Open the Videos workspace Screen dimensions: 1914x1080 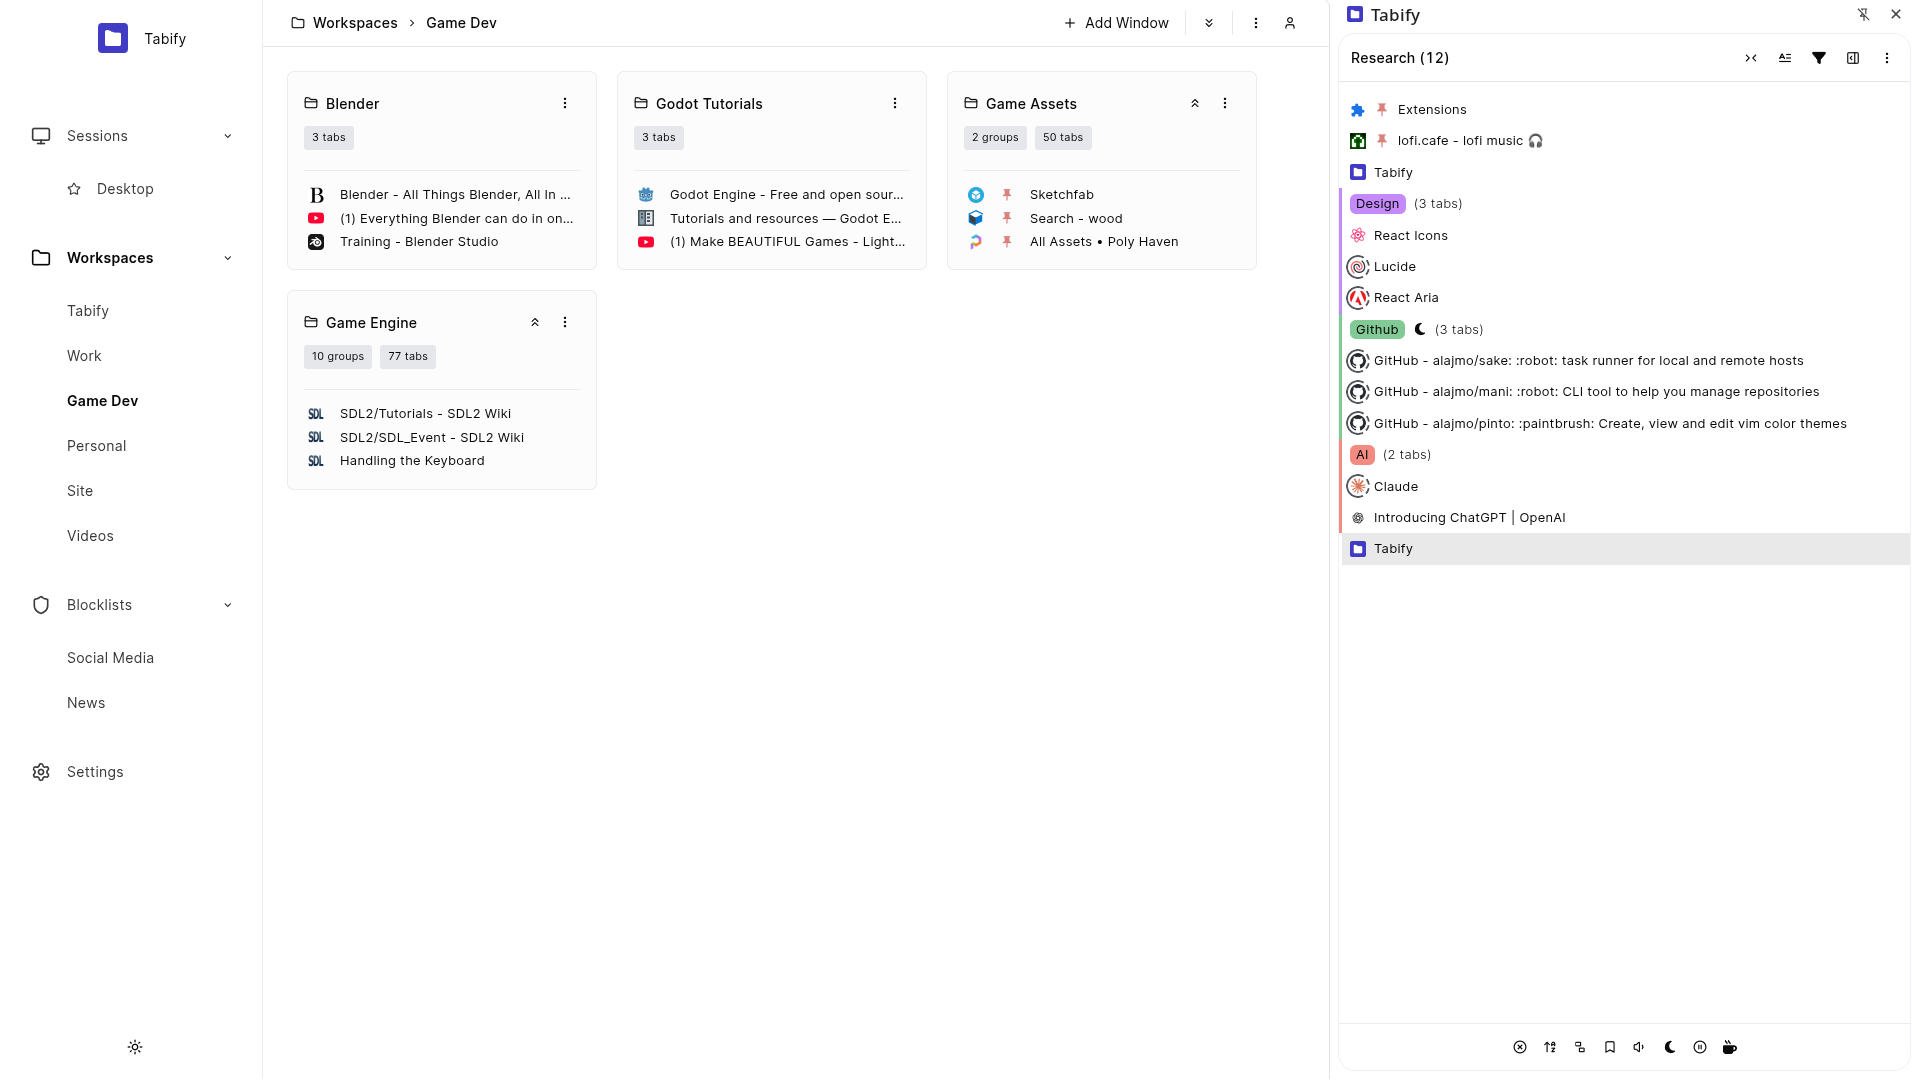coord(90,536)
